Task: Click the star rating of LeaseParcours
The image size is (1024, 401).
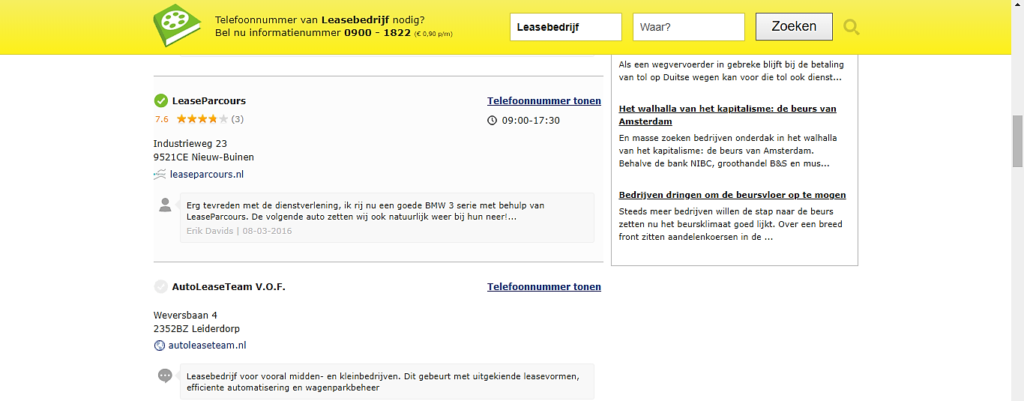Action: [202, 119]
